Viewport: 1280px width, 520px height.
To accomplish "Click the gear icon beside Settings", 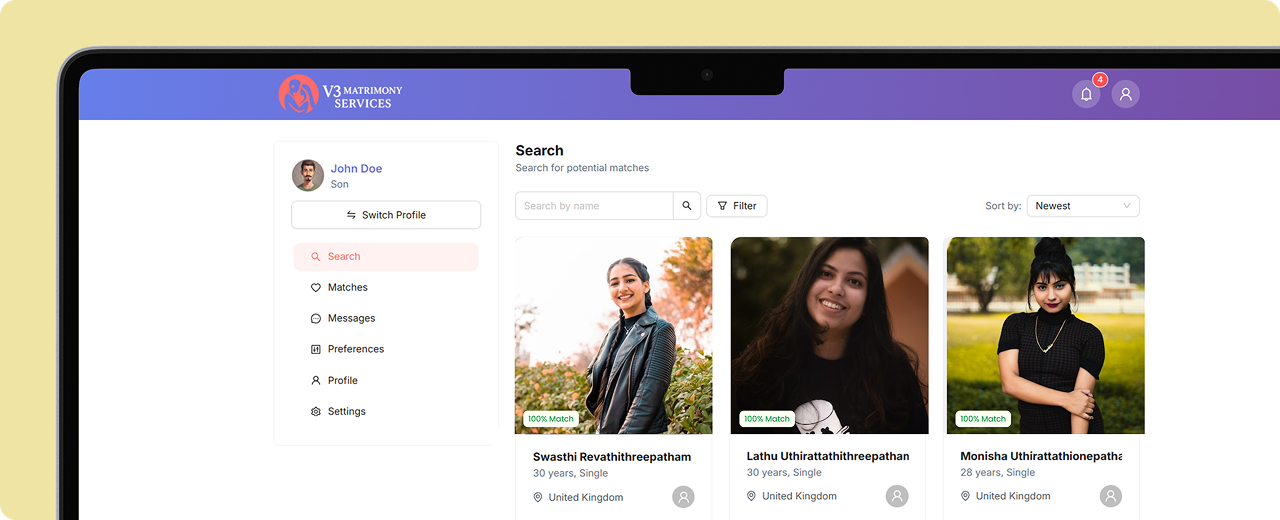I will tap(316, 412).
